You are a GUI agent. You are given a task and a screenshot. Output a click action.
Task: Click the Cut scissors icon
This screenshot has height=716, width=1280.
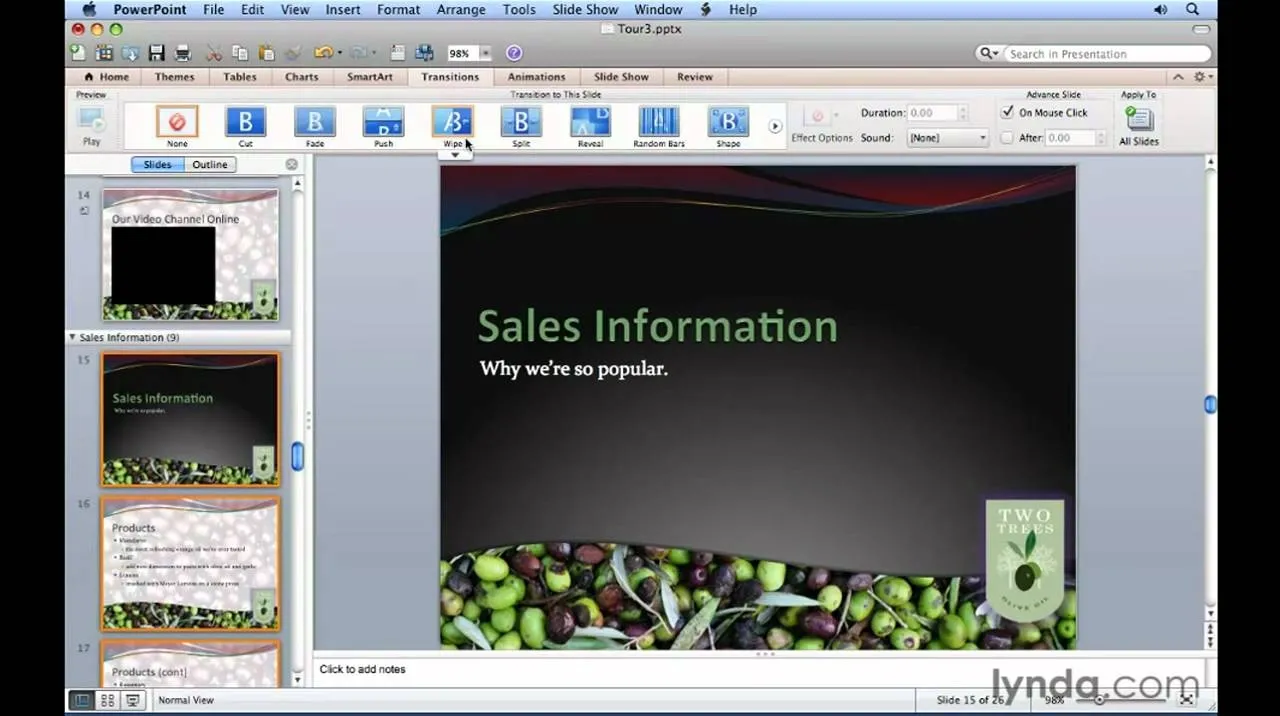coord(213,53)
